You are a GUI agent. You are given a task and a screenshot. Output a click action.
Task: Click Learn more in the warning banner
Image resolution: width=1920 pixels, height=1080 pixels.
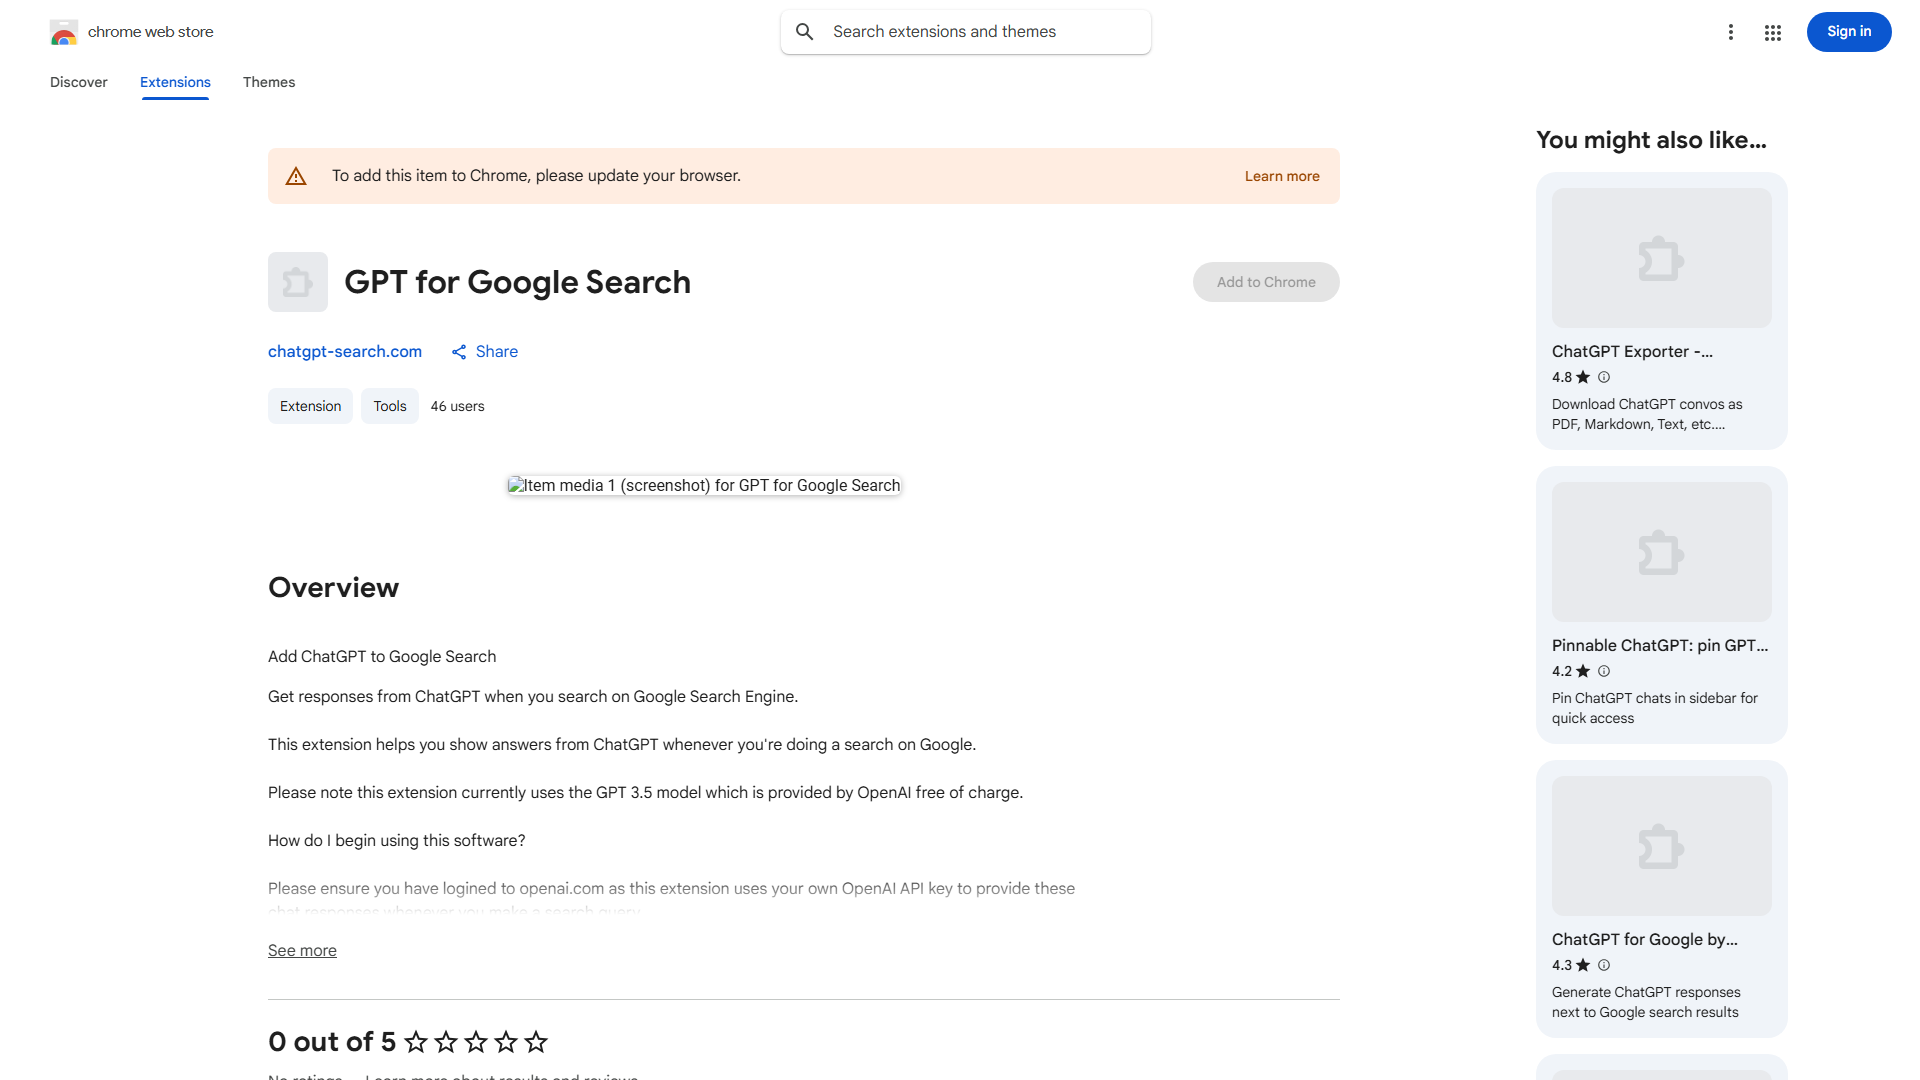[1281, 175]
